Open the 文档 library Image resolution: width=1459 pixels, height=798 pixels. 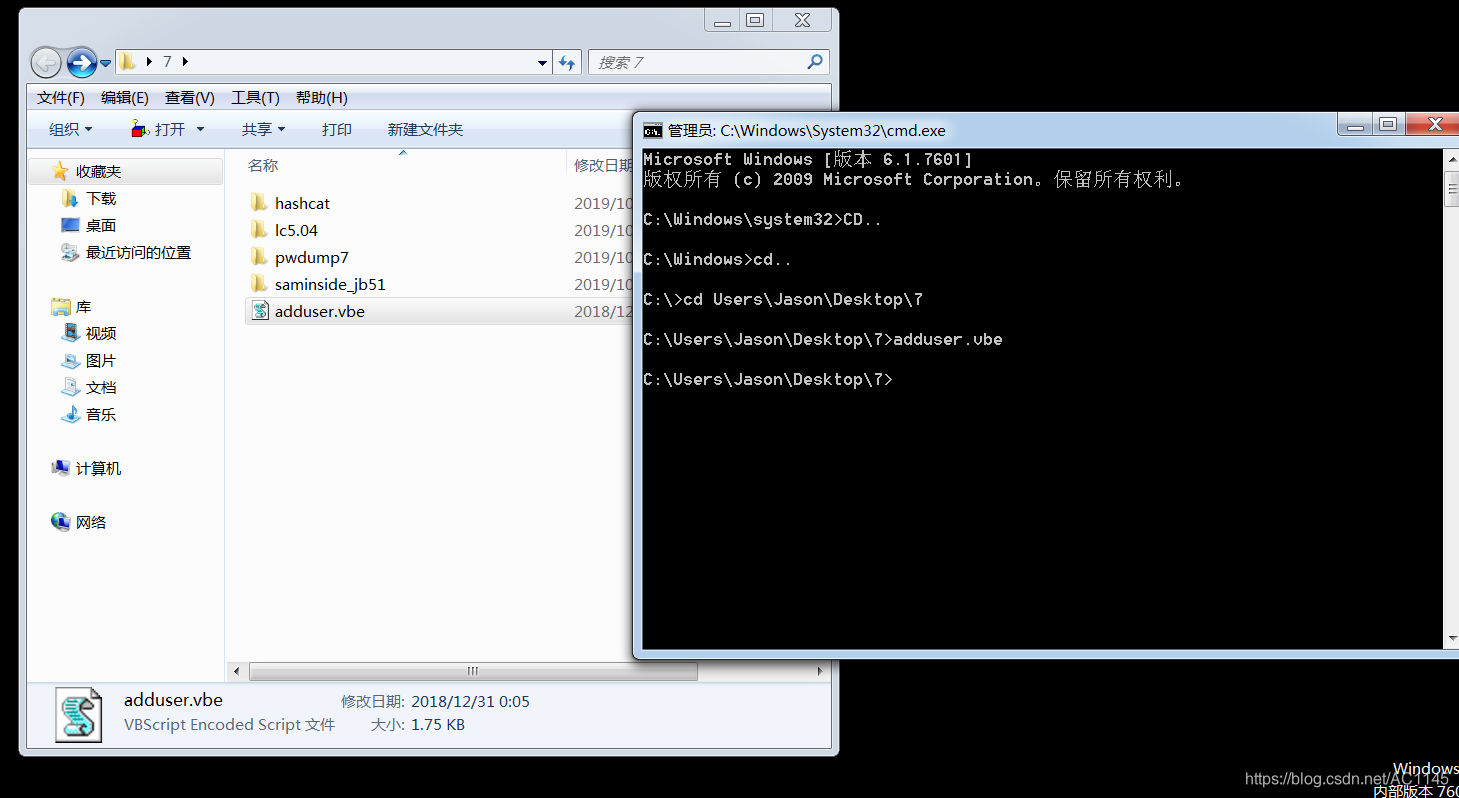click(101, 388)
